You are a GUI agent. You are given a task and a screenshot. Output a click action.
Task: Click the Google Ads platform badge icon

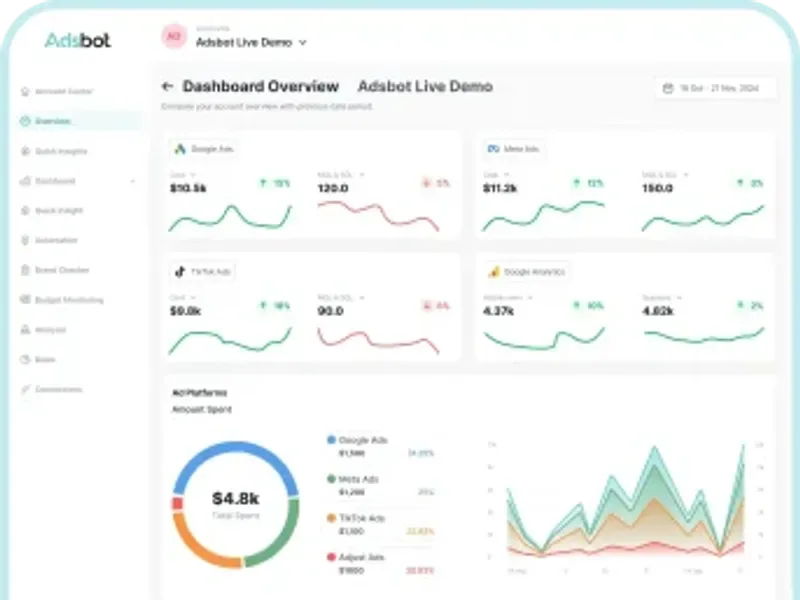(180, 149)
